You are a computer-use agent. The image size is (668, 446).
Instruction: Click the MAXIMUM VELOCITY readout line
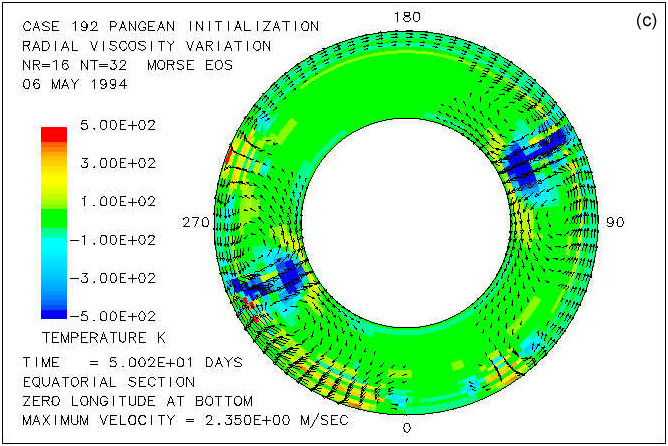point(185,419)
